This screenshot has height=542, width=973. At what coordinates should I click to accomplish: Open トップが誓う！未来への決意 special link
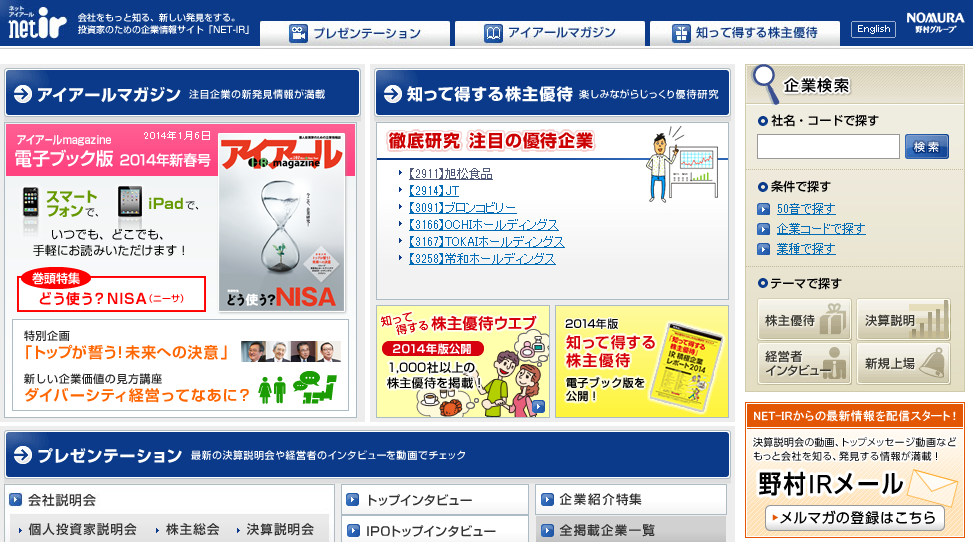[x=126, y=353]
